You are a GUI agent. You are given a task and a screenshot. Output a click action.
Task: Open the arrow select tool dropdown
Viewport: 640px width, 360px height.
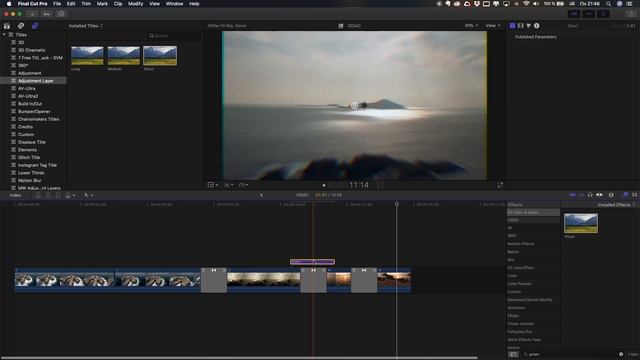coord(88,196)
